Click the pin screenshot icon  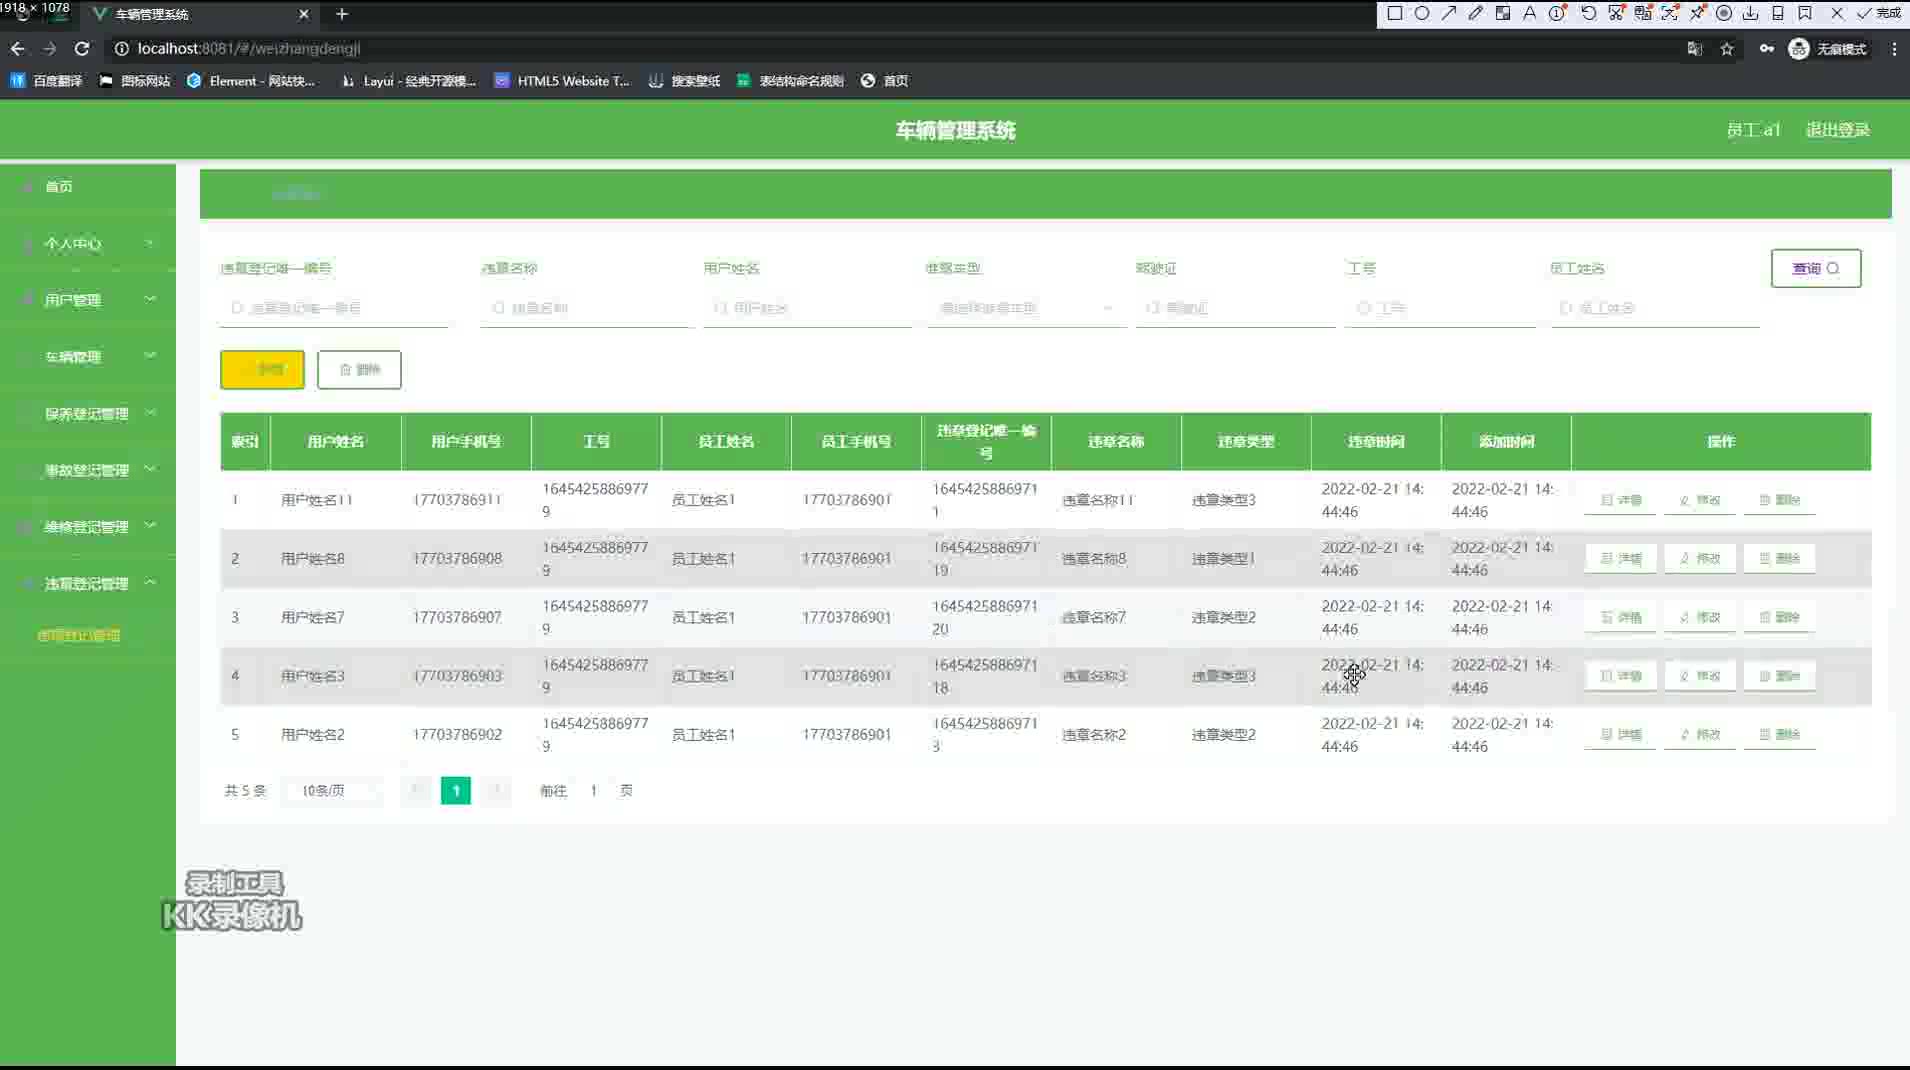[1697, 13]
